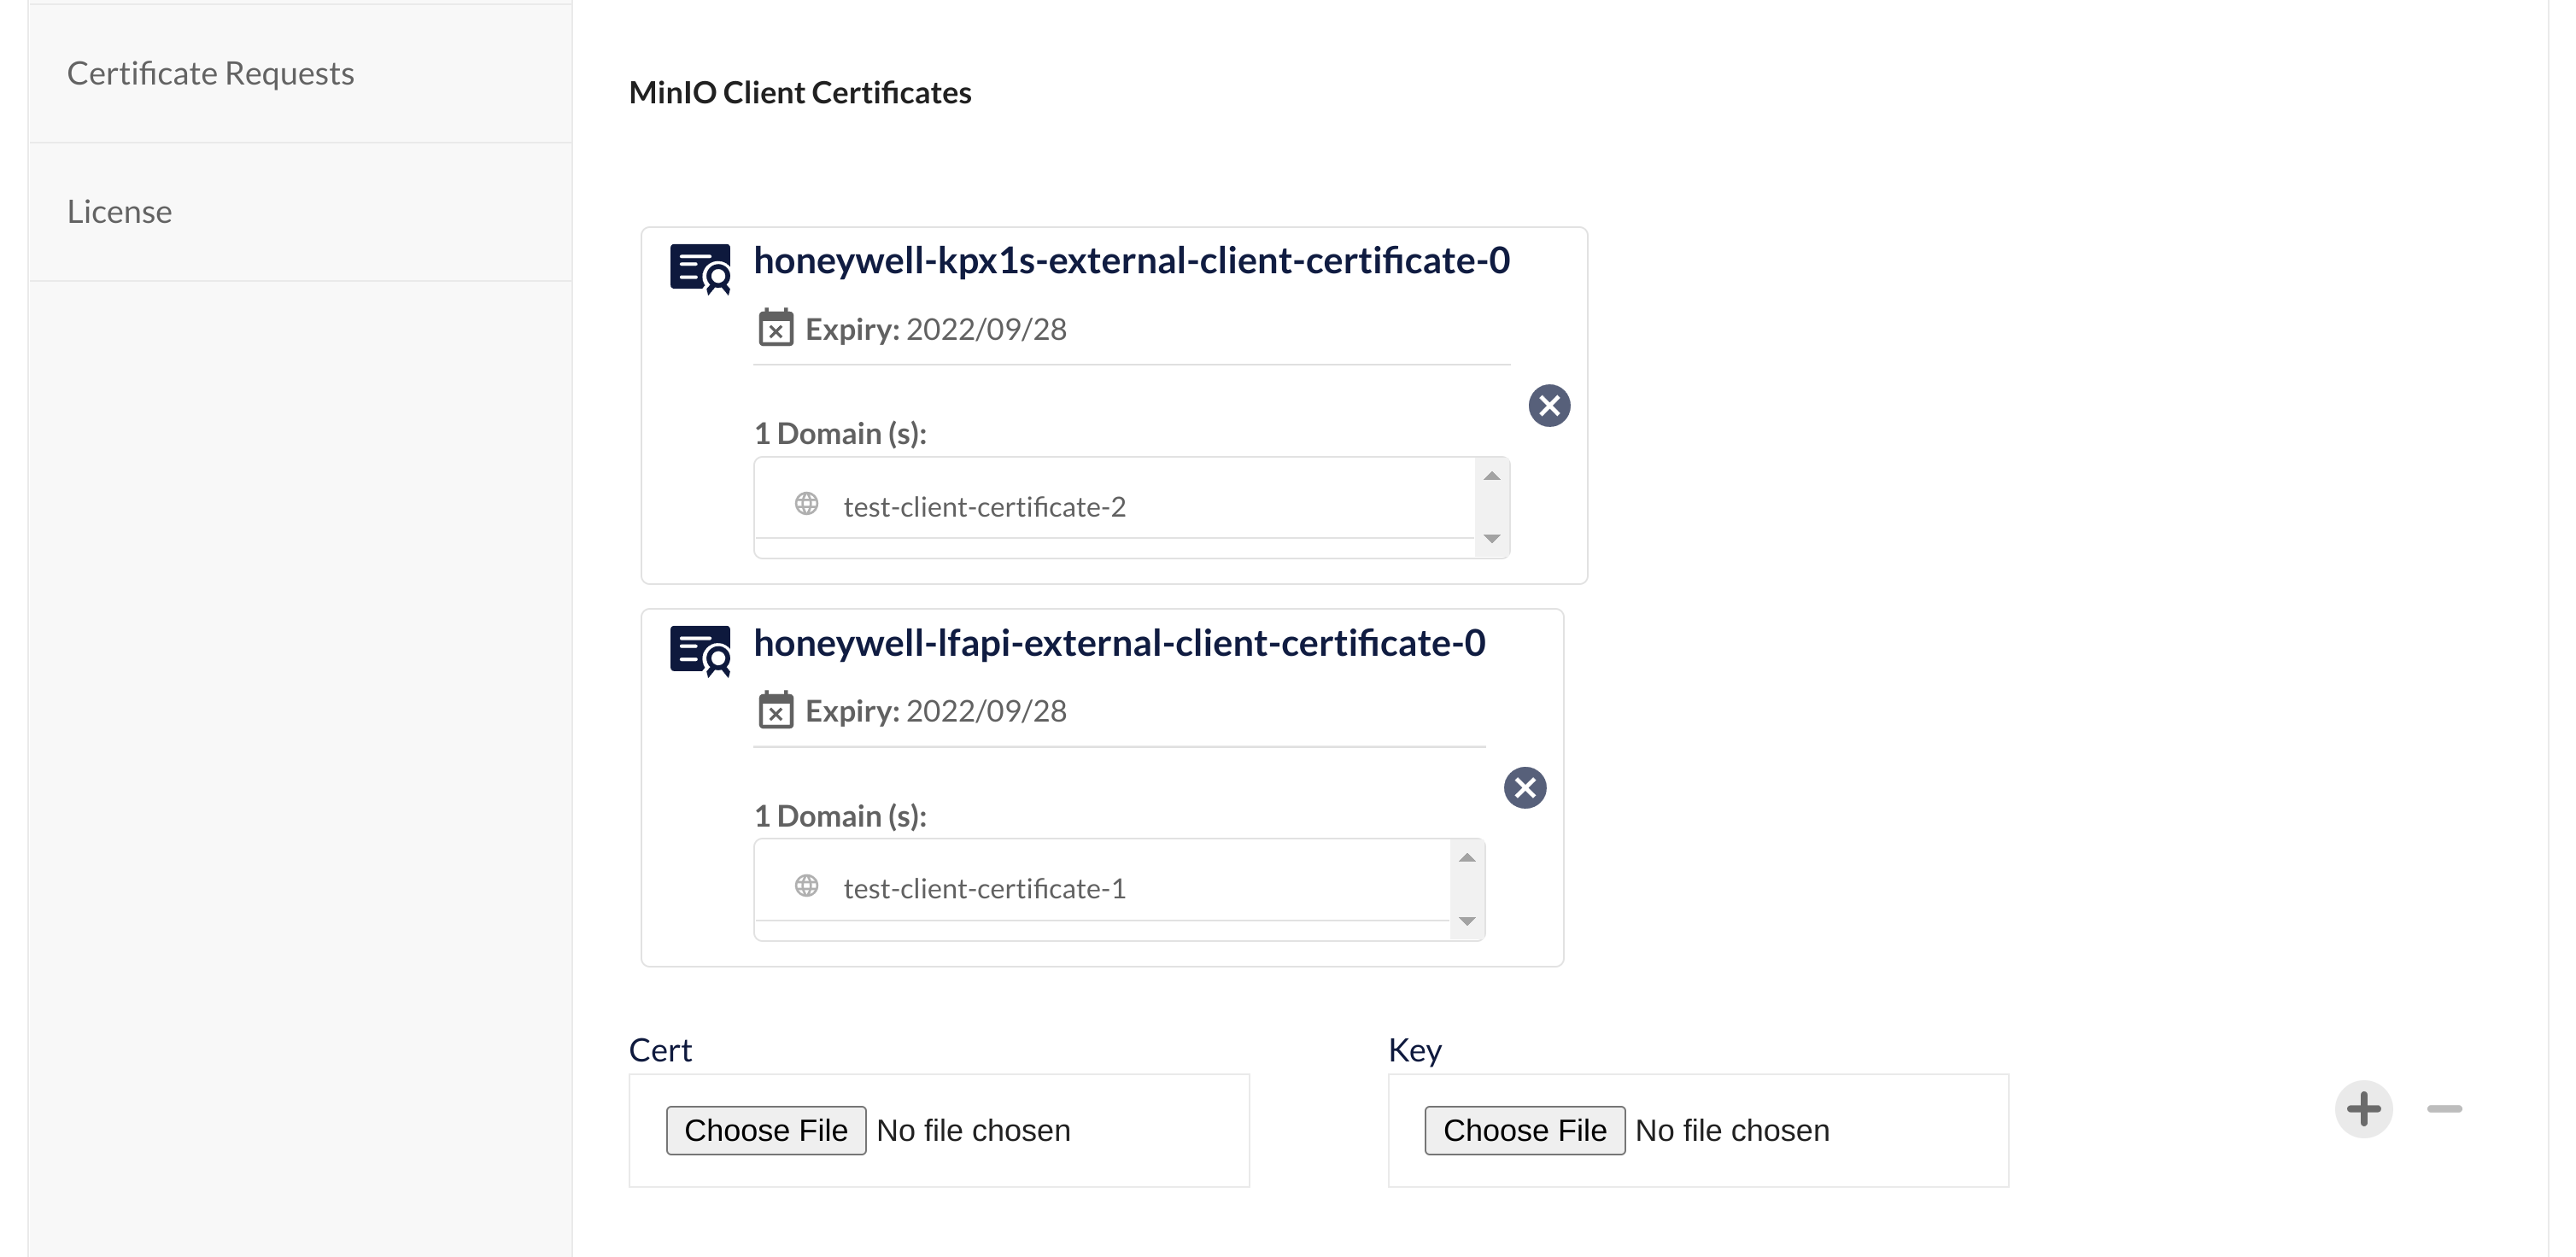Click certificate icon beside honeywell-kpx1s entry
The image size is (2576, 1257).
(x=700, y=269)
